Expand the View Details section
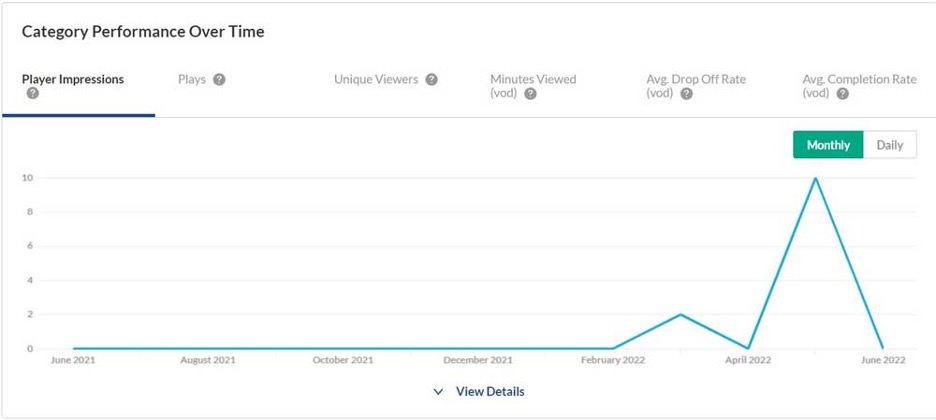936x420 pixels. click(489, 391)
